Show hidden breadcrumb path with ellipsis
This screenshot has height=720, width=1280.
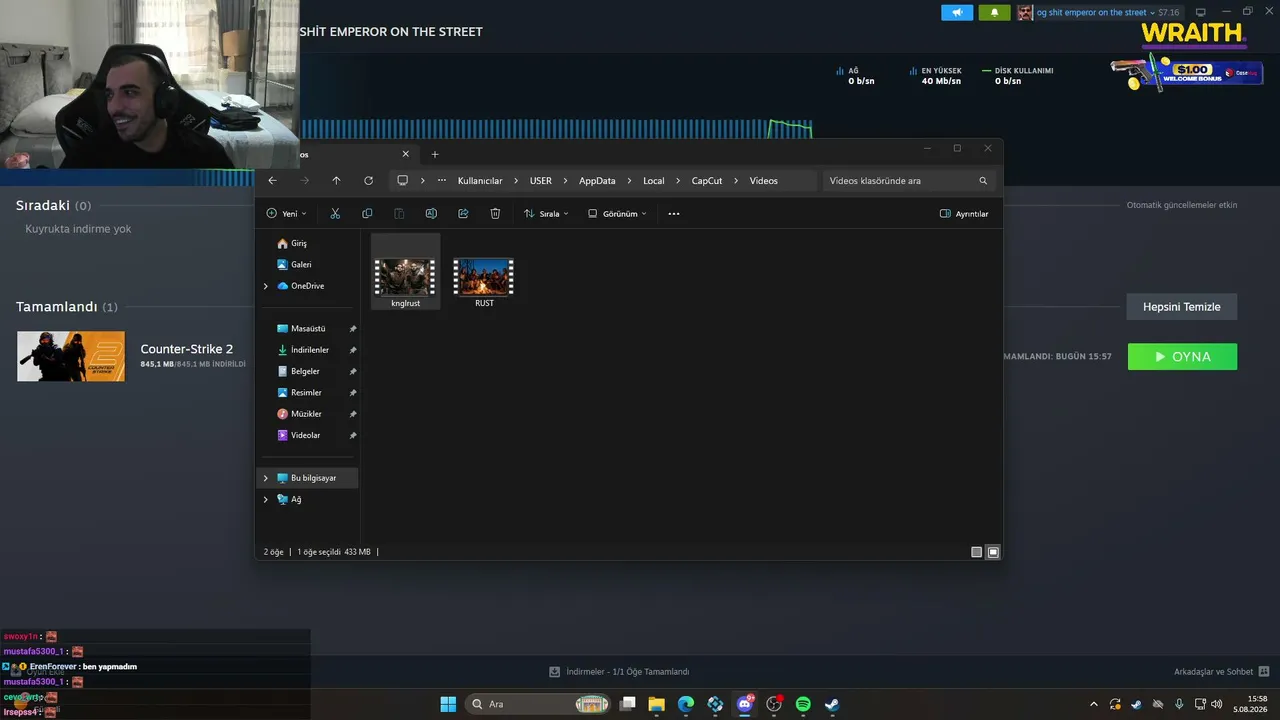(442, 181)
